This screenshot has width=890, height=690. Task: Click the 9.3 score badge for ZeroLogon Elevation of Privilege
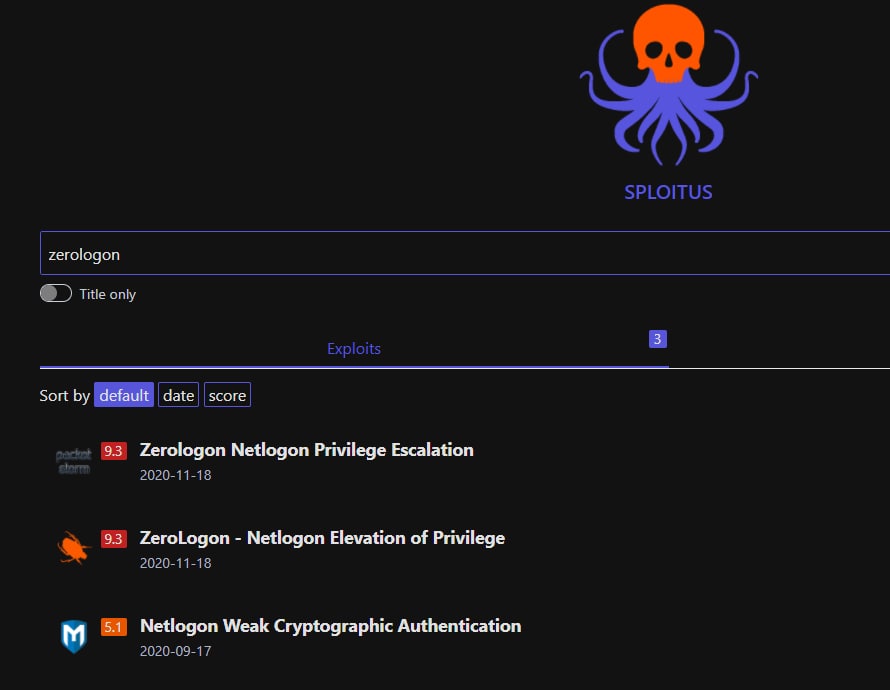pos(114,538)
